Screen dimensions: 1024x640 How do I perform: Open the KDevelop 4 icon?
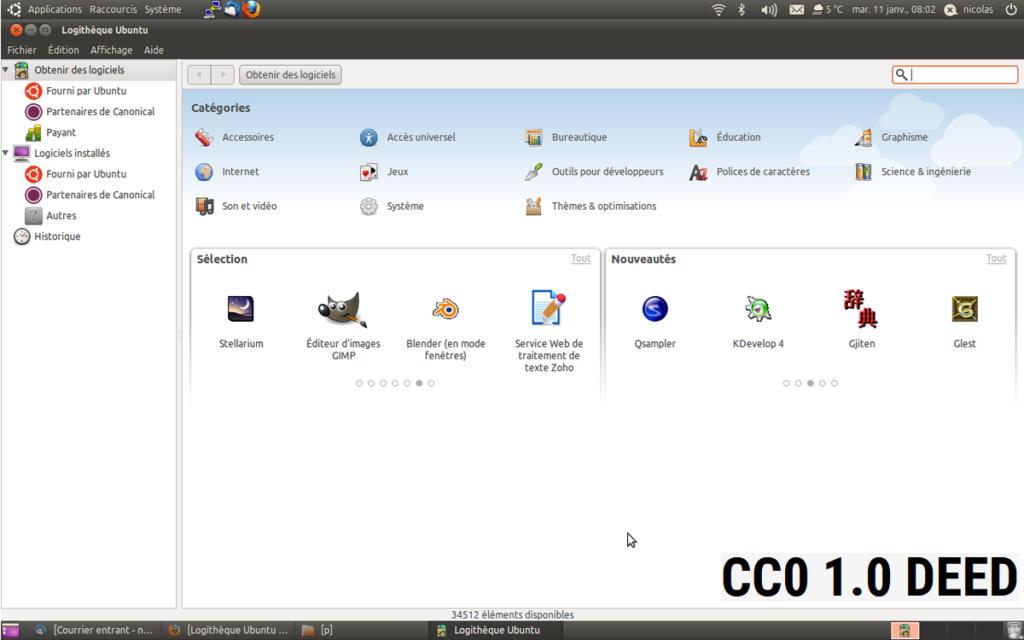point(758,309)
